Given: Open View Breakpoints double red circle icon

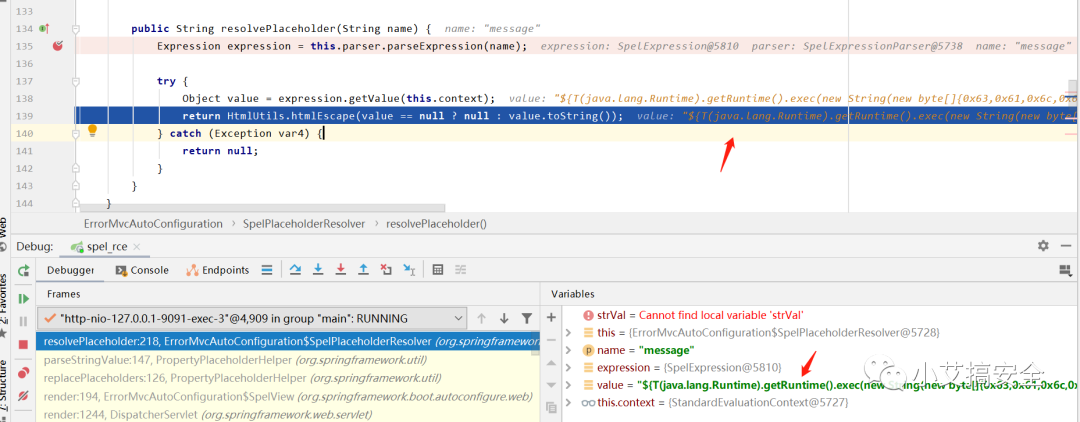Looking at the screenshot, I should coord(24,372).
